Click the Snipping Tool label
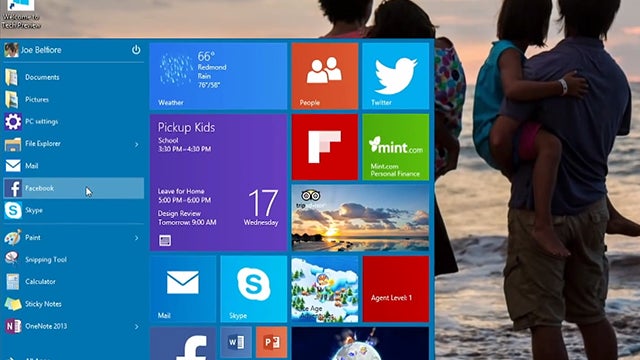640x360 pixels. tap(46, 260)
